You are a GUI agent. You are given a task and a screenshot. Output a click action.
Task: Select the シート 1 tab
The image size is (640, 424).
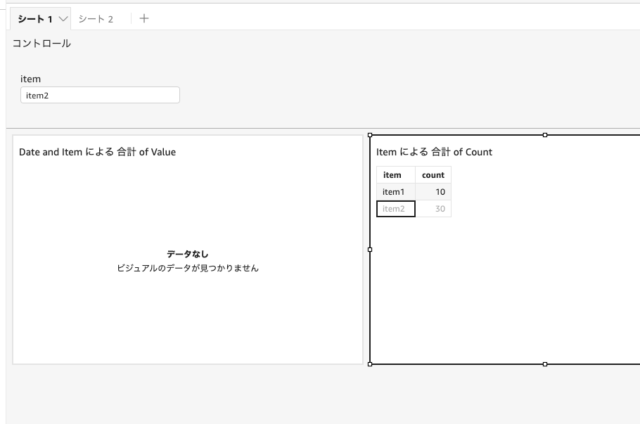coord(35,19)
